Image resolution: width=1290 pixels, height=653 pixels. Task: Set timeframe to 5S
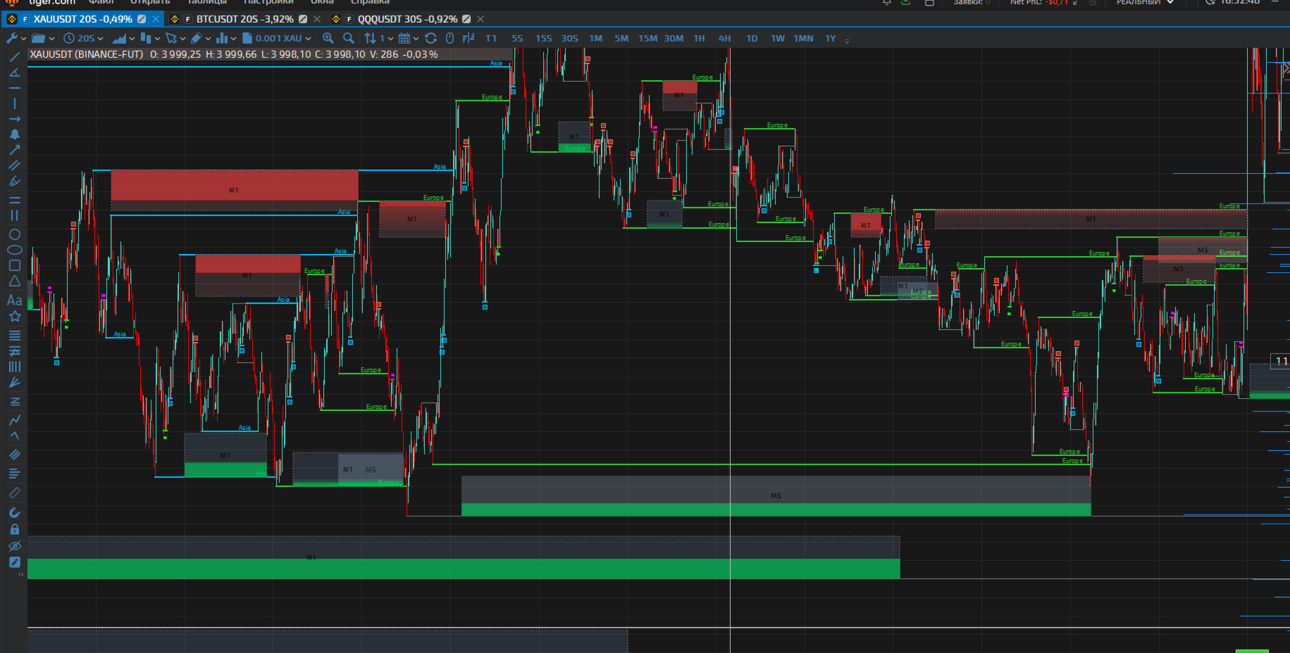tap(517, 38)
